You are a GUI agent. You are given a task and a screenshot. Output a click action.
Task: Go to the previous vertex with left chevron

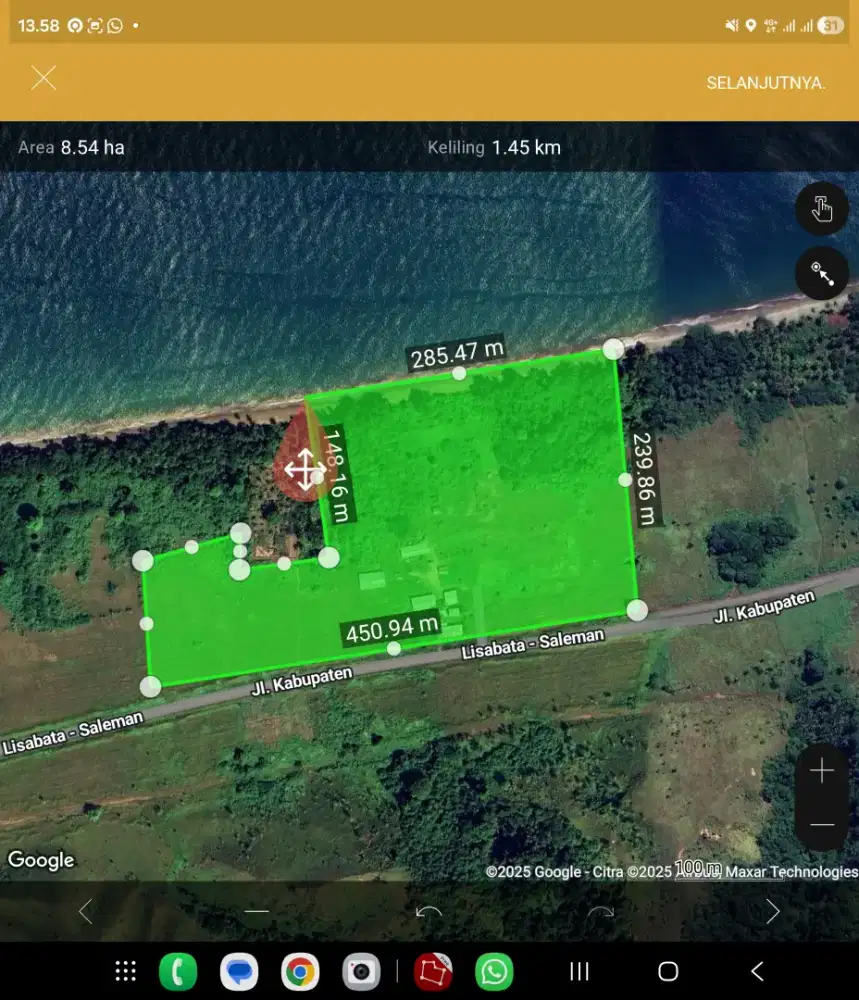coord(86,911)
